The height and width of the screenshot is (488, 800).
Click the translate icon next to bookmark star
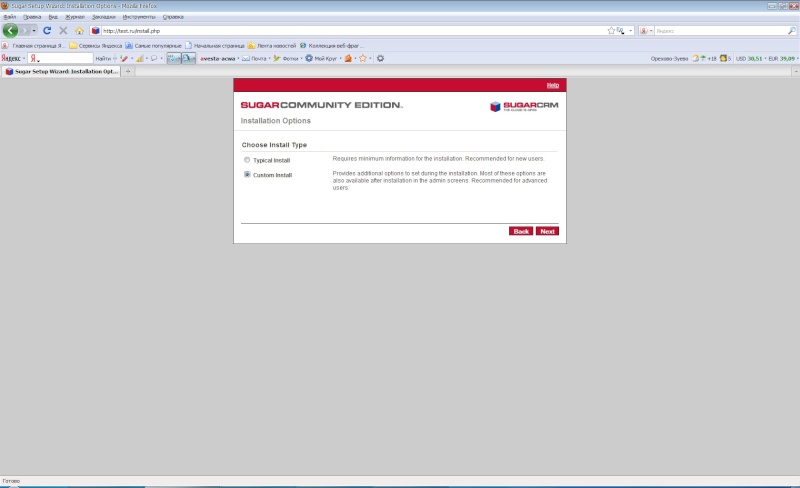620,31
